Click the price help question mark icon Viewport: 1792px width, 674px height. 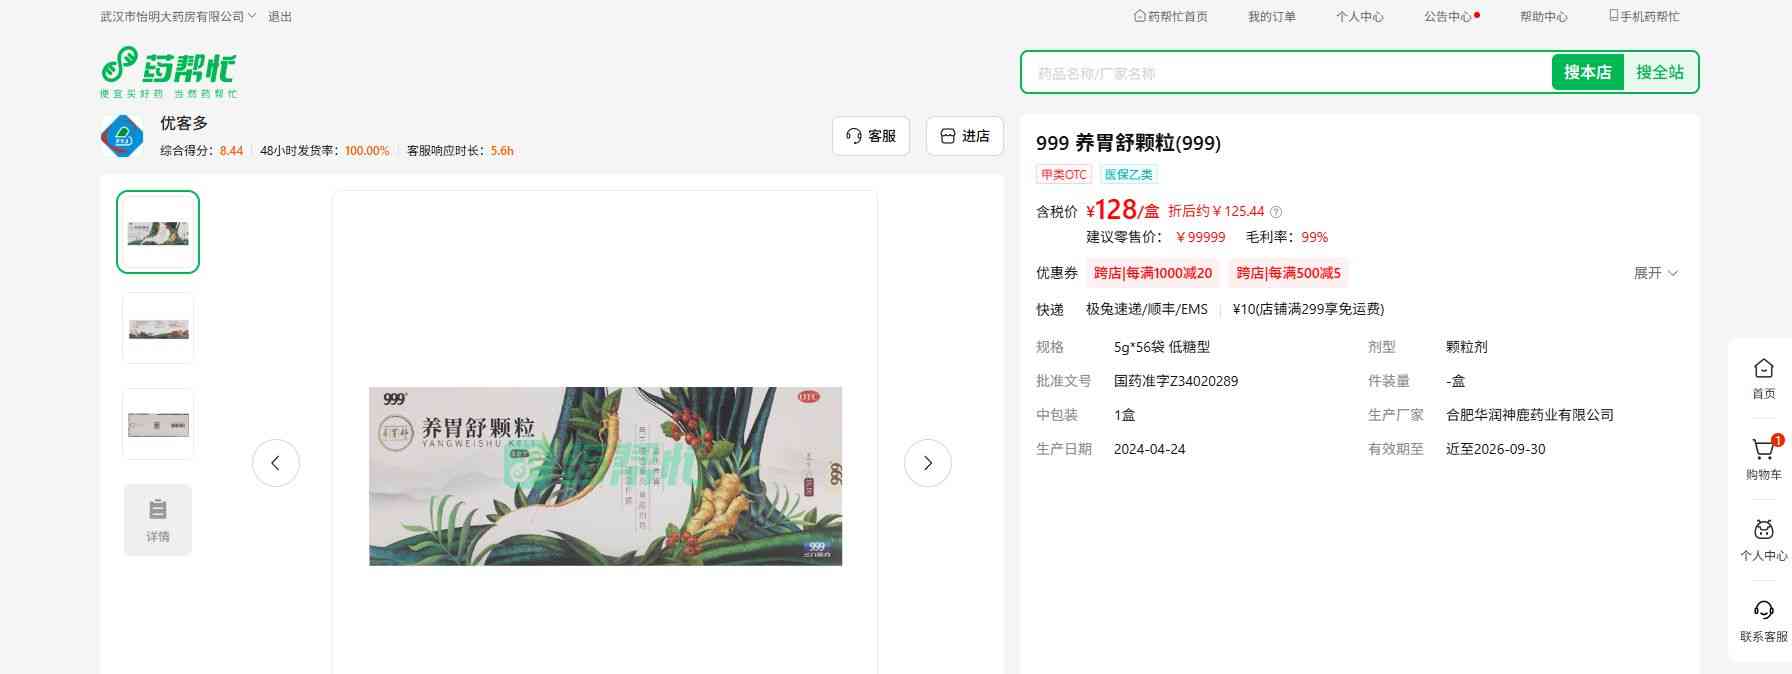1276,212
